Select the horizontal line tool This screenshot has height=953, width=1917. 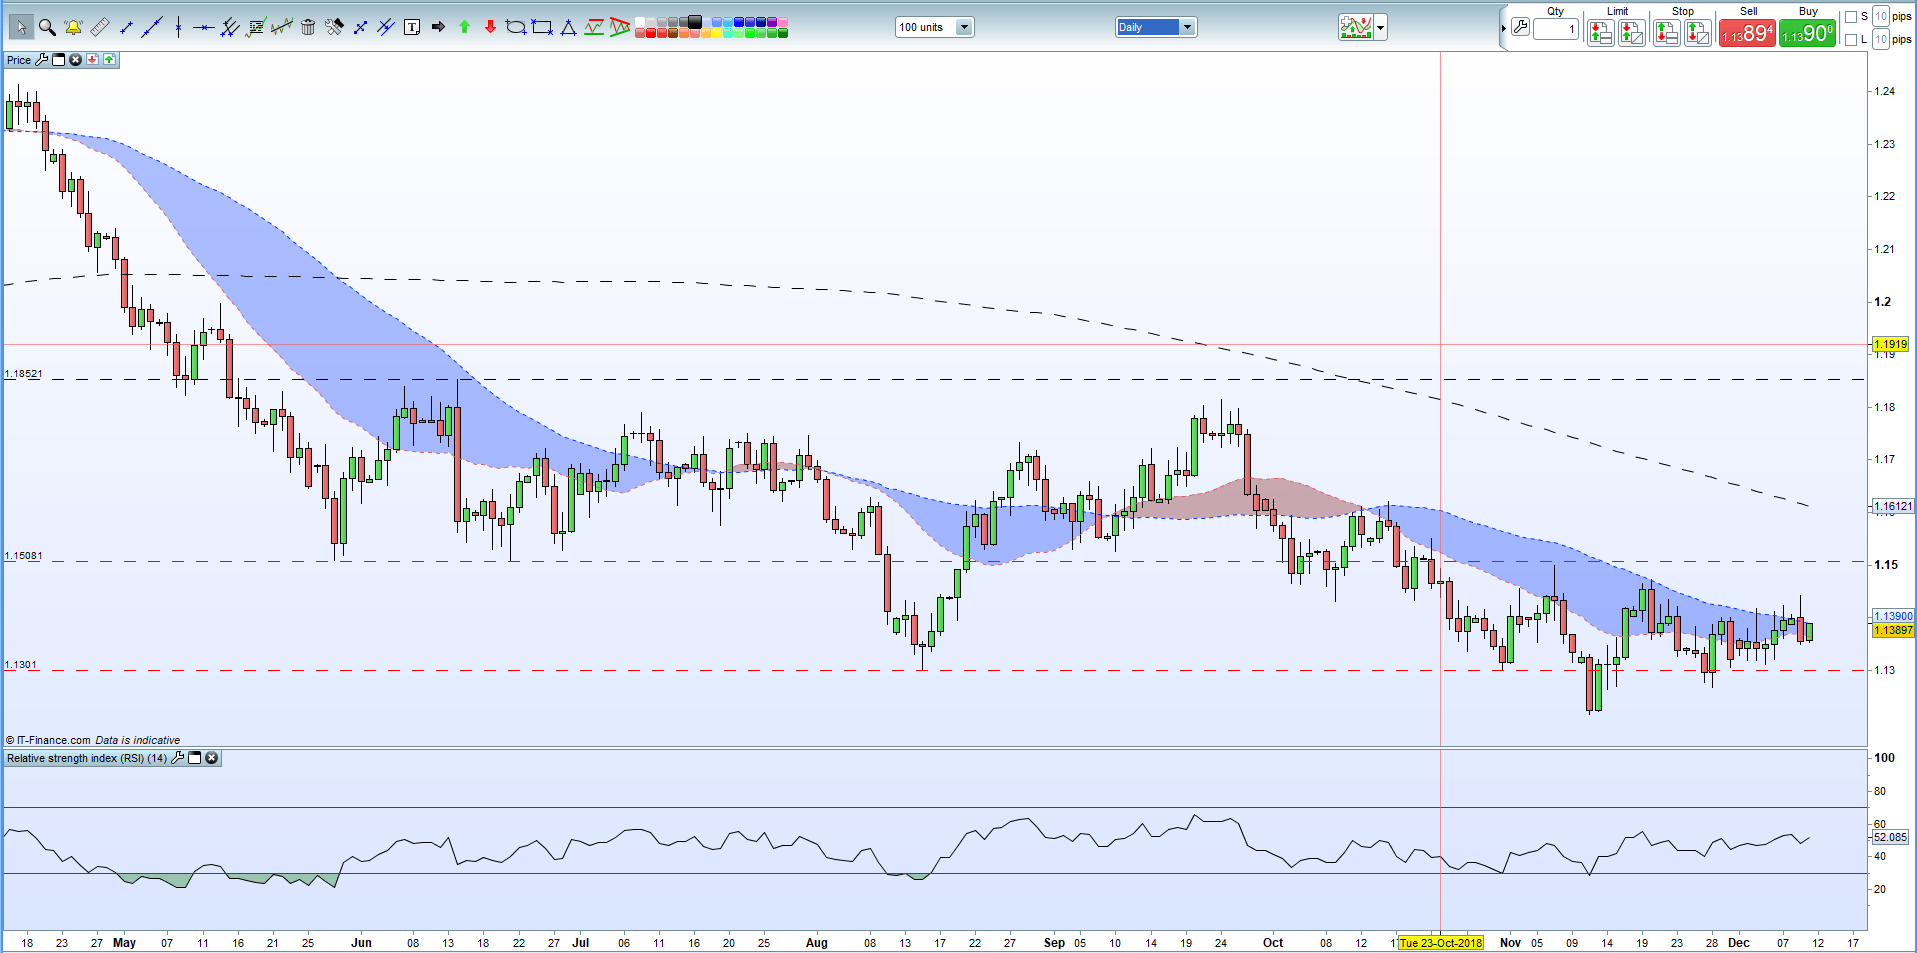point(204,28)
